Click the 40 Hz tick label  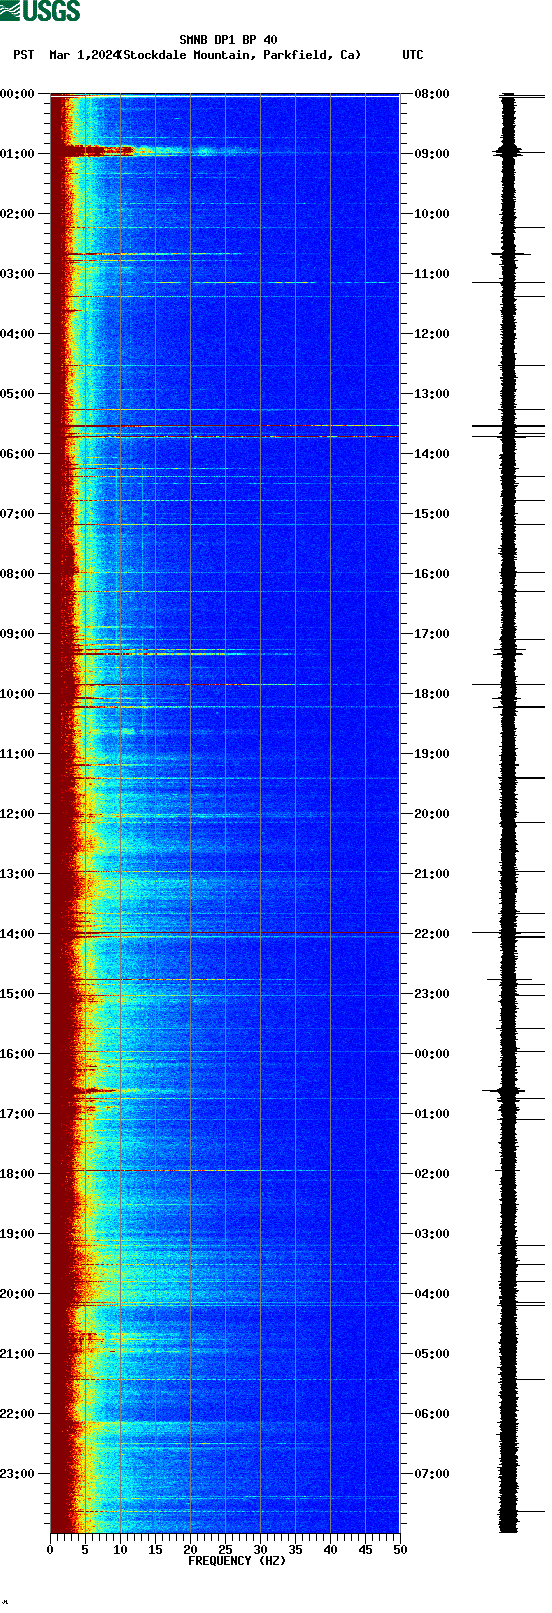[330, 1550]
